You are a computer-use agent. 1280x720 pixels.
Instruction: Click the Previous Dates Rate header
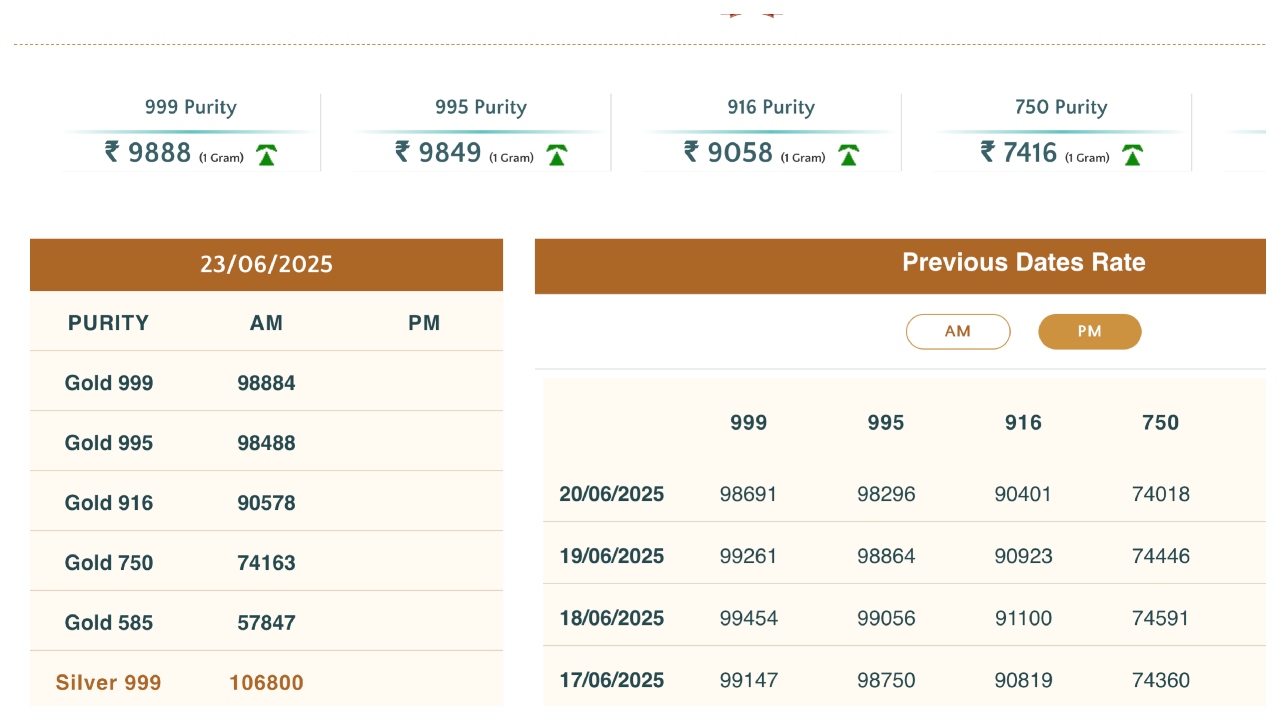tap(1023, 263)
